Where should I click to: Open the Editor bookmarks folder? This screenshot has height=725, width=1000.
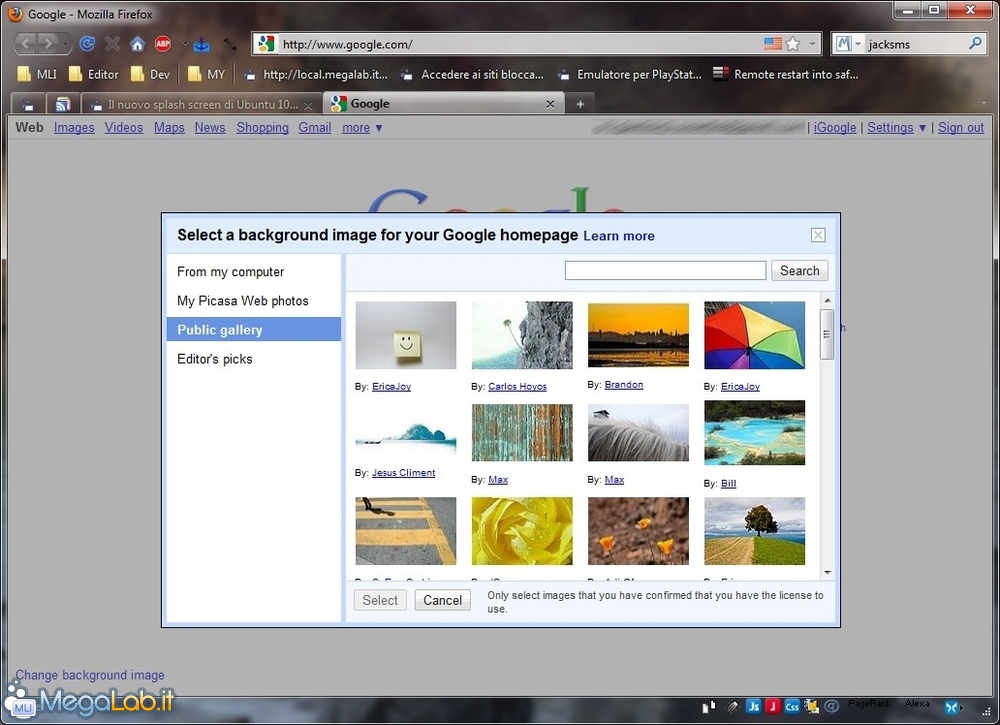tap(93, 74)
